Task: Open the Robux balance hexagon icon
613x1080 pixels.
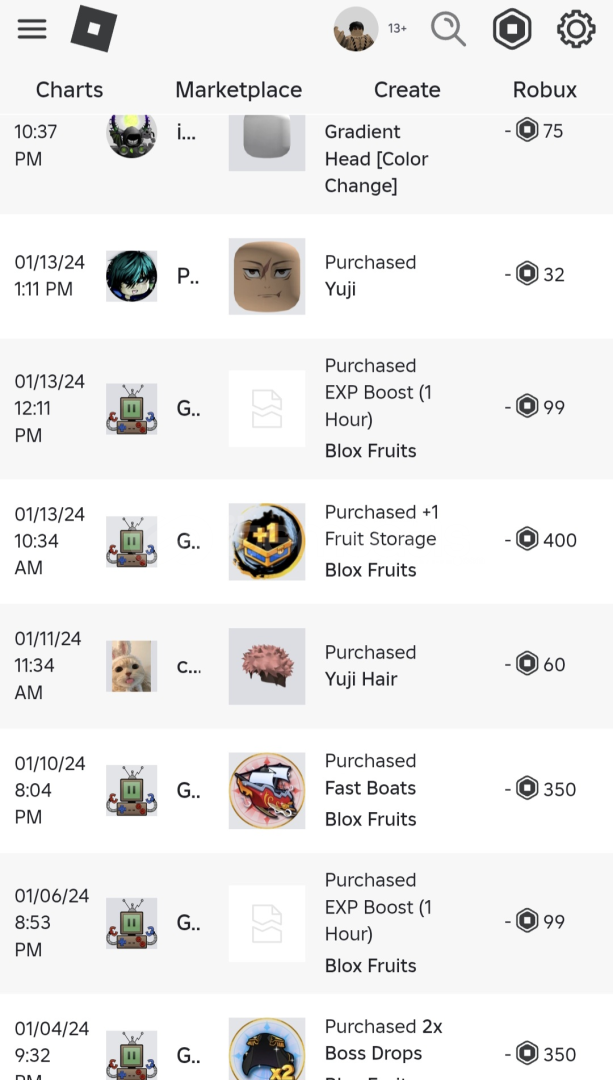Action: tap(512, 29)
